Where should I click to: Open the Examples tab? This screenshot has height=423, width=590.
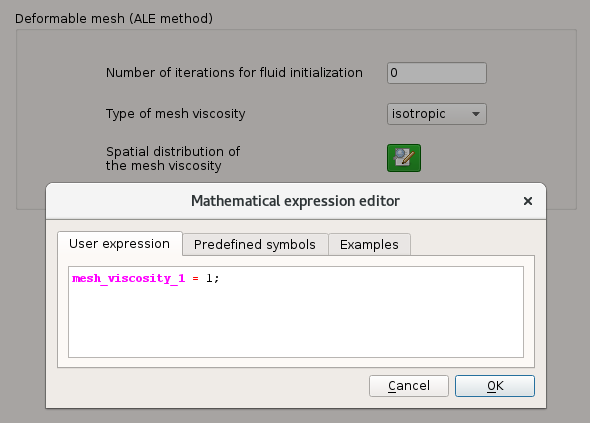(x=369, y=245)
